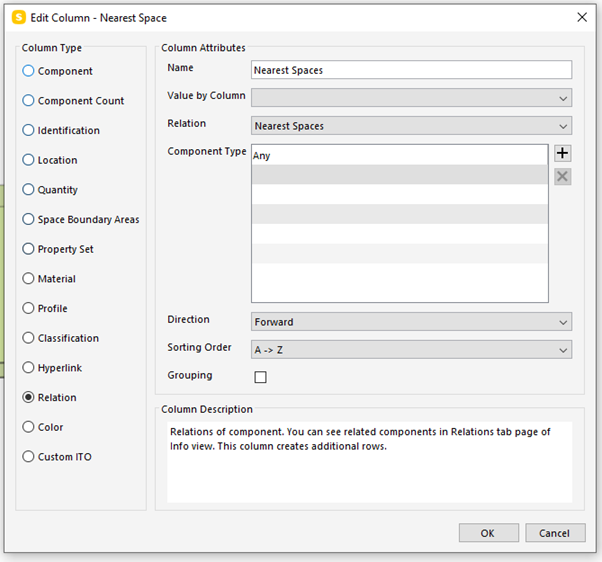Open the Value by Column dropdown
The width and height of the screenshot is (602, 562).
(x=411, y=98)
